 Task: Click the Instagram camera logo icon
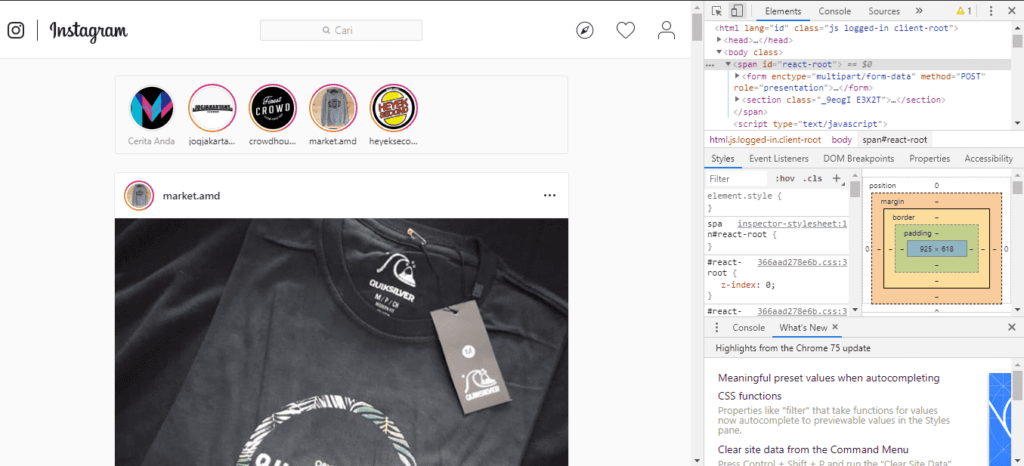(16, 31)
